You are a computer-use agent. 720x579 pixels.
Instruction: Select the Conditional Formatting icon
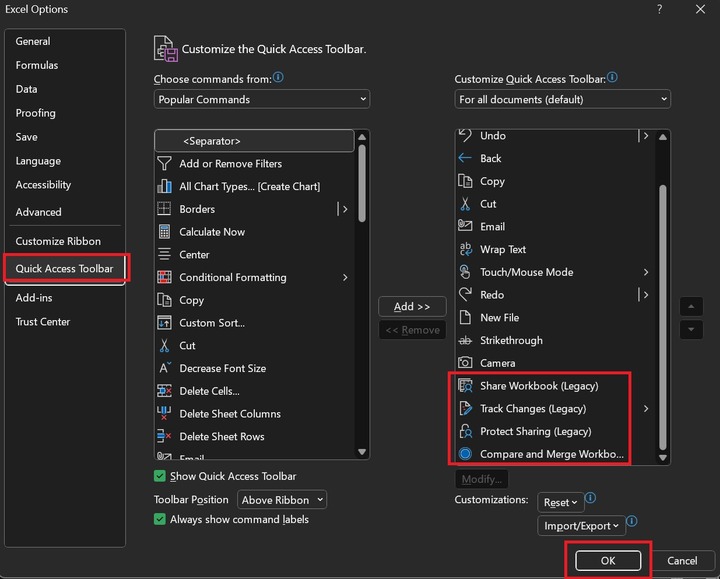point(164,277)
